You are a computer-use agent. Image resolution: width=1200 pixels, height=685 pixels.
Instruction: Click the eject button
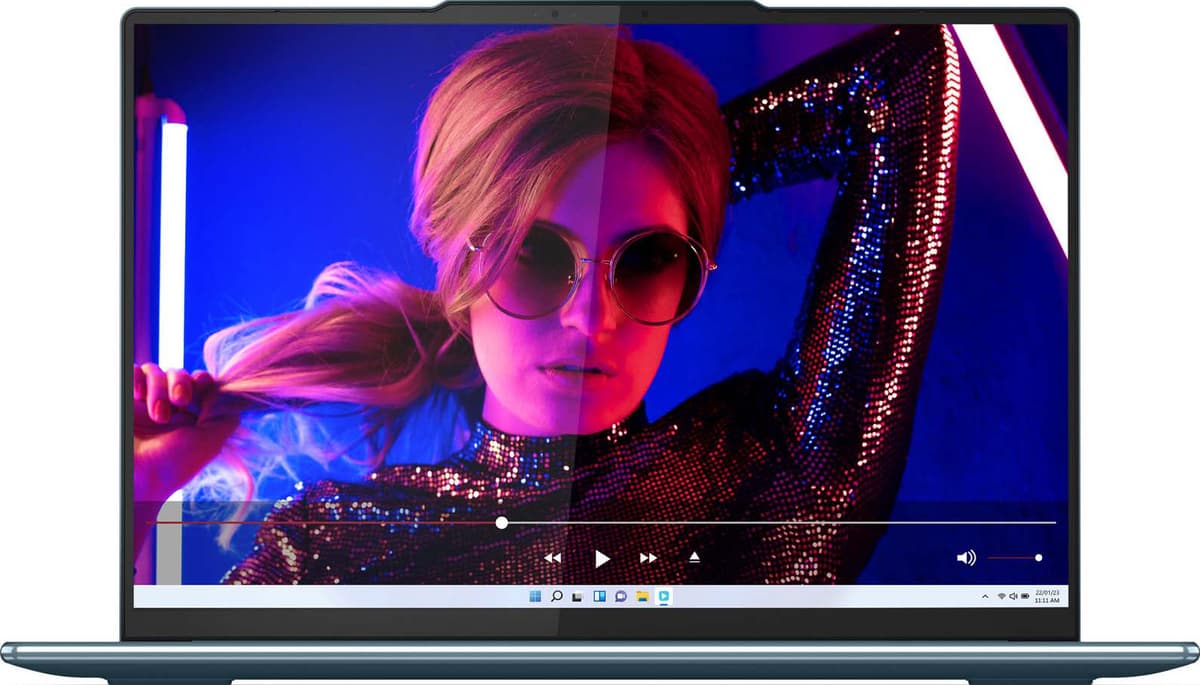point(695,557)
